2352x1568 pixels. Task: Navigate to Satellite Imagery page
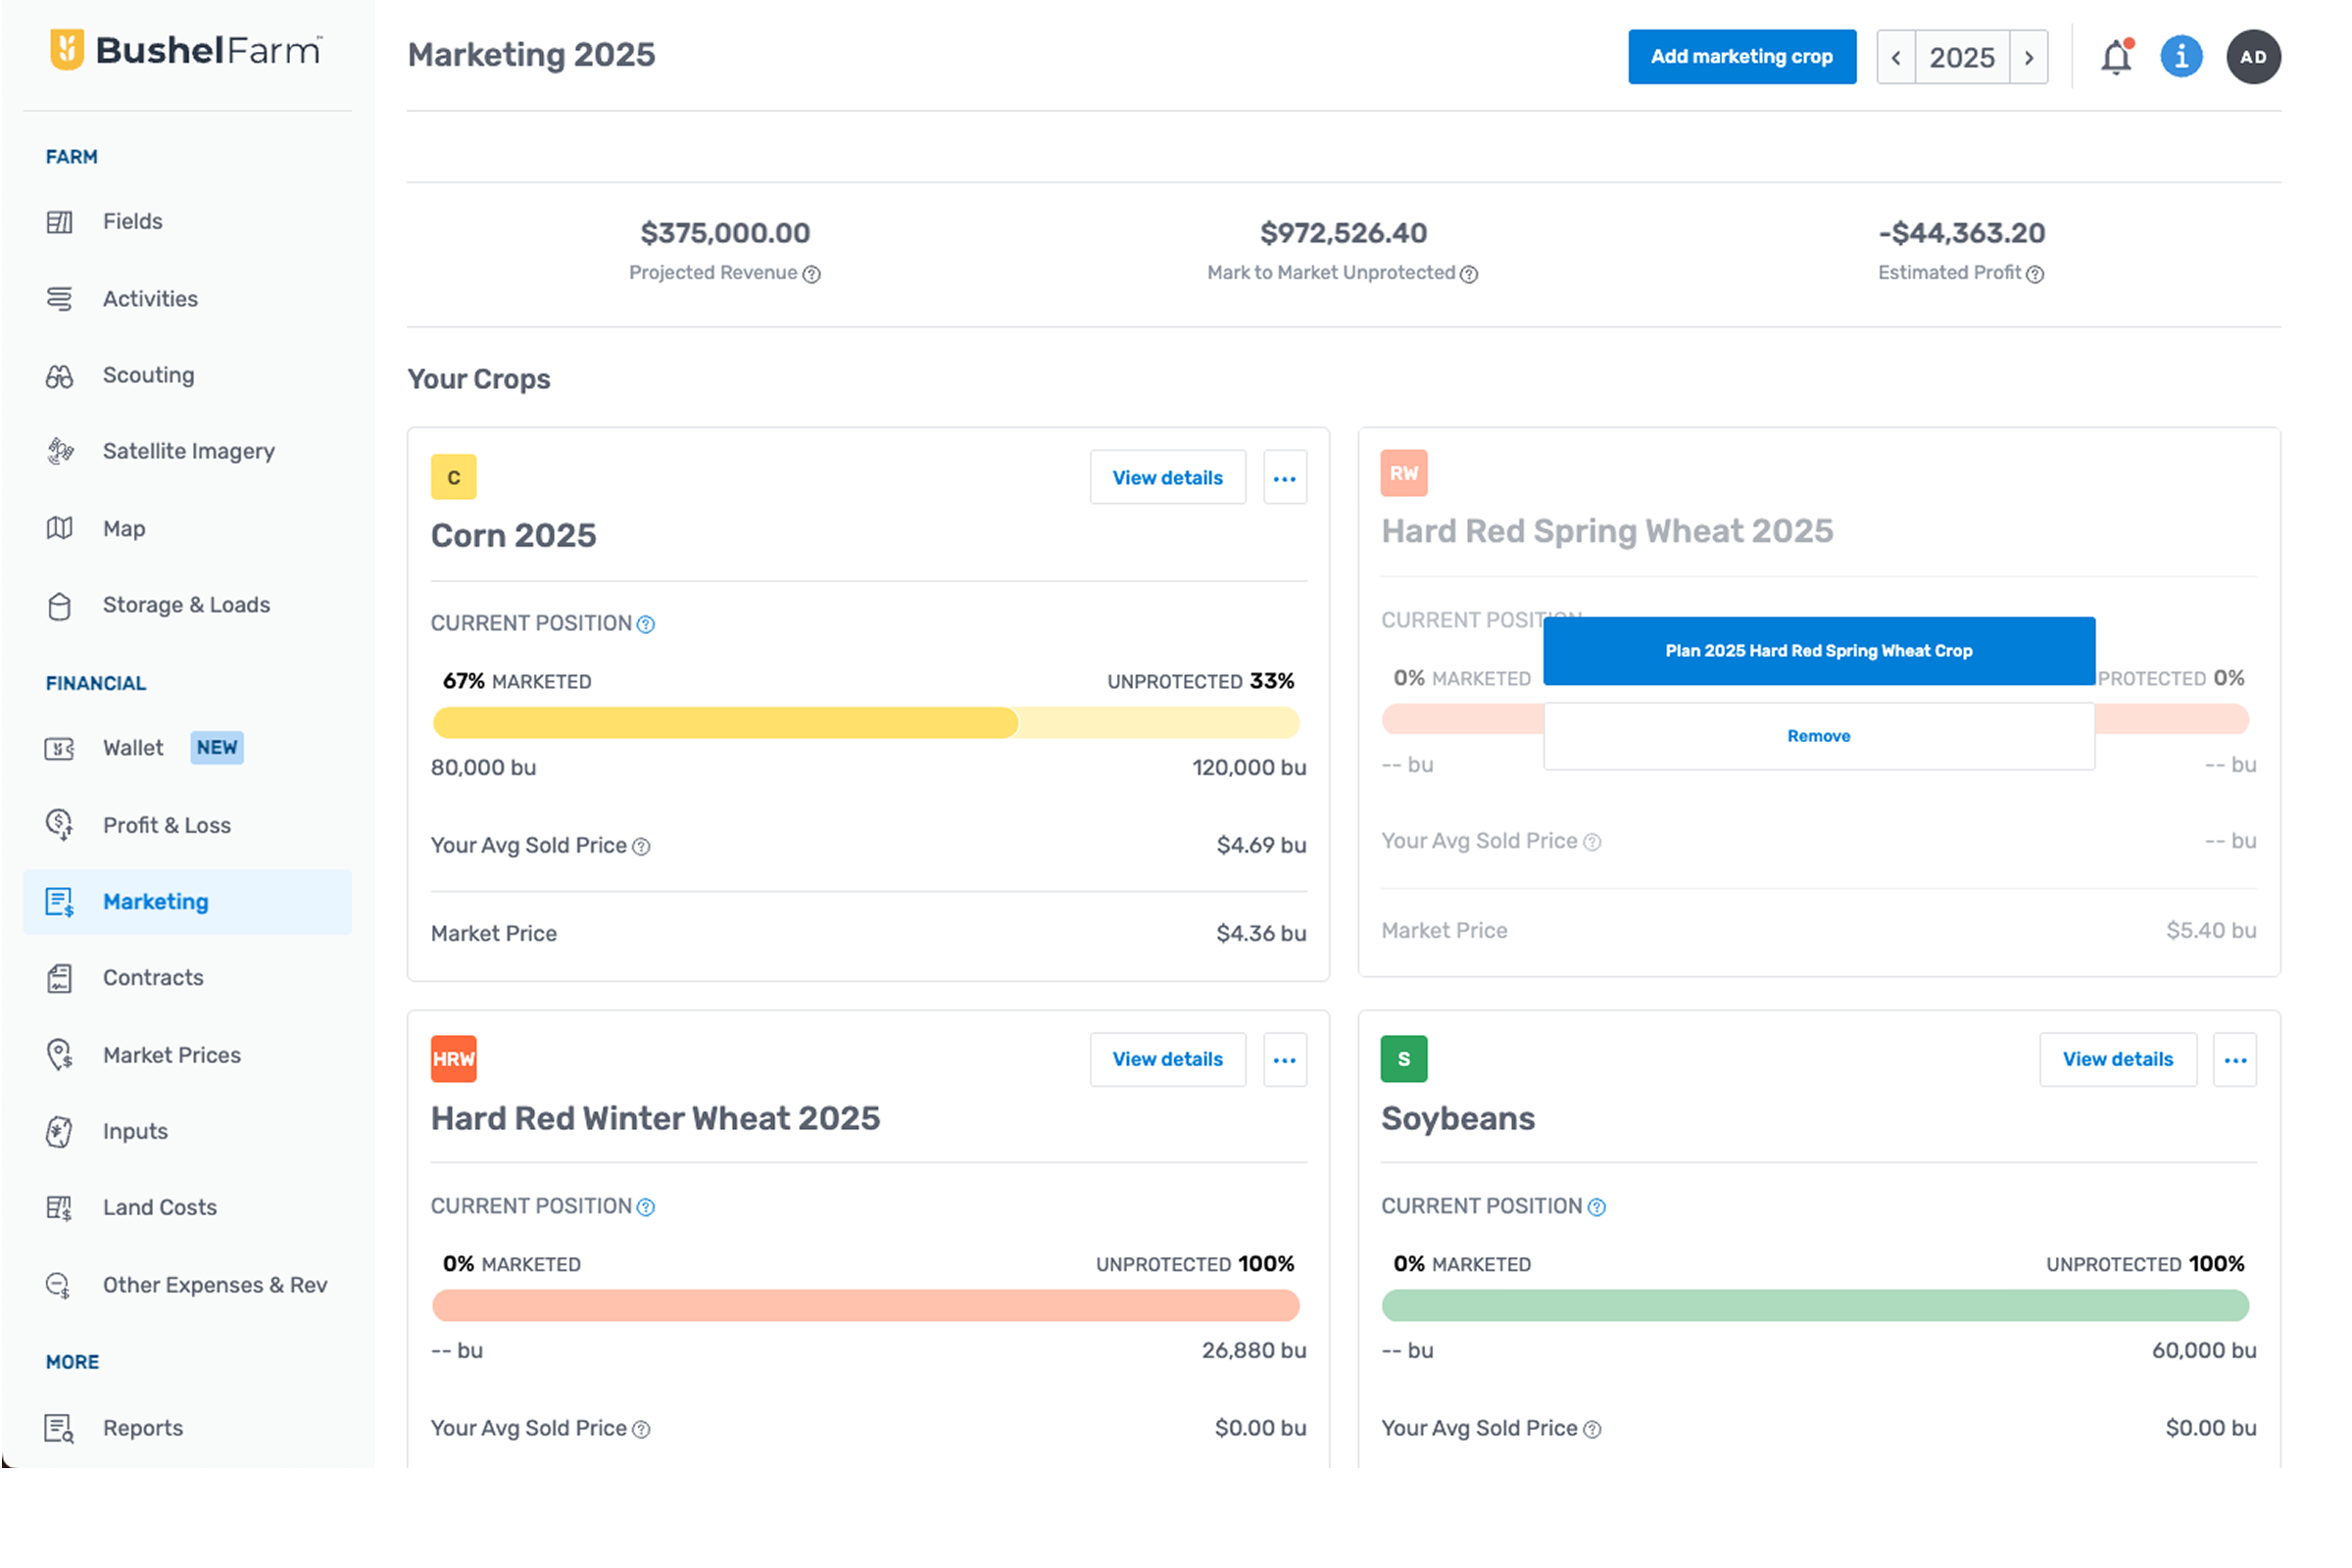pos(188,451)
